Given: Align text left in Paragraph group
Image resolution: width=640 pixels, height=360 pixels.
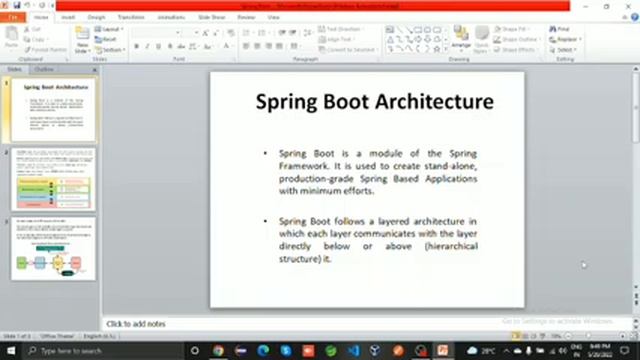Looking at the screenshot, I should click(x=246, y=46).
